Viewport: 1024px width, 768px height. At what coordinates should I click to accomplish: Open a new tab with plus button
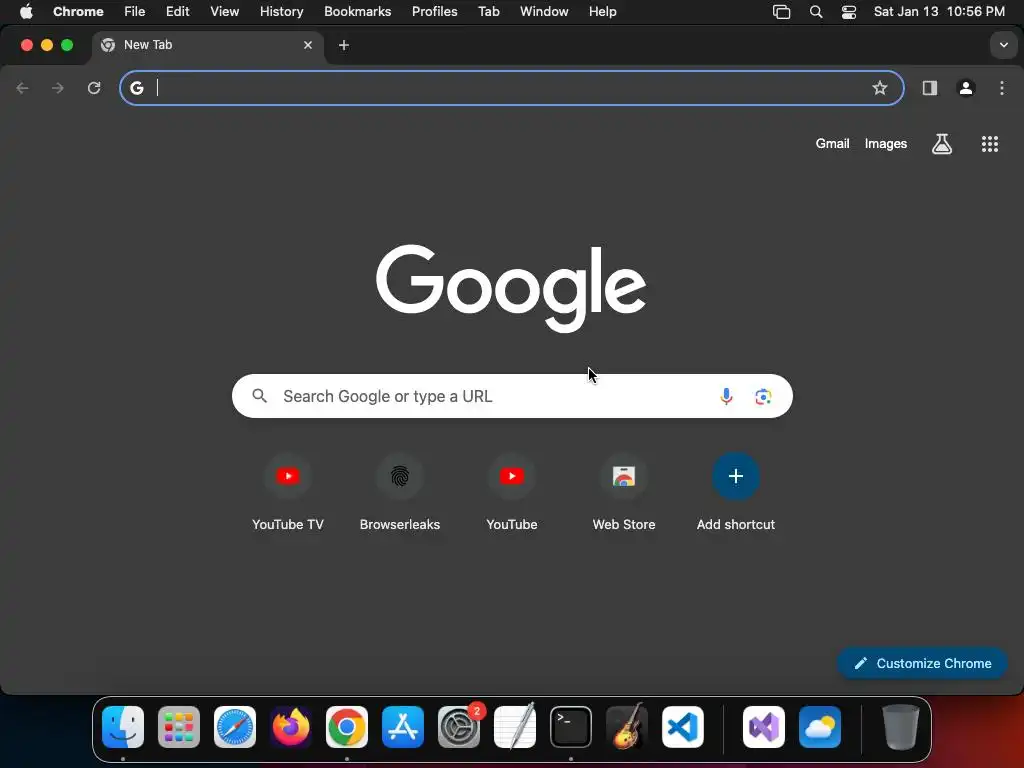tap(344, 45)
